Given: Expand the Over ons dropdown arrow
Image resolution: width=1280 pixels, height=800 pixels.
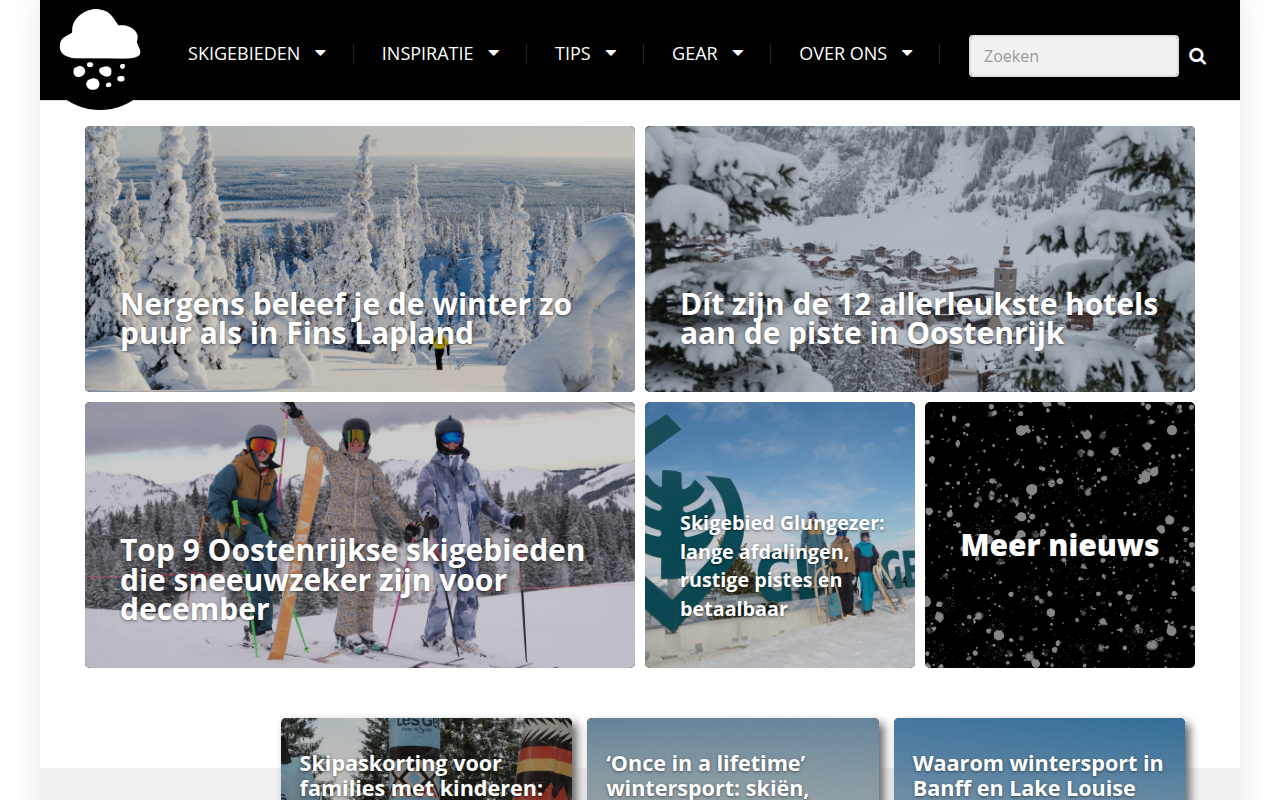Looking at the screenshot, I should coord(907,54).
